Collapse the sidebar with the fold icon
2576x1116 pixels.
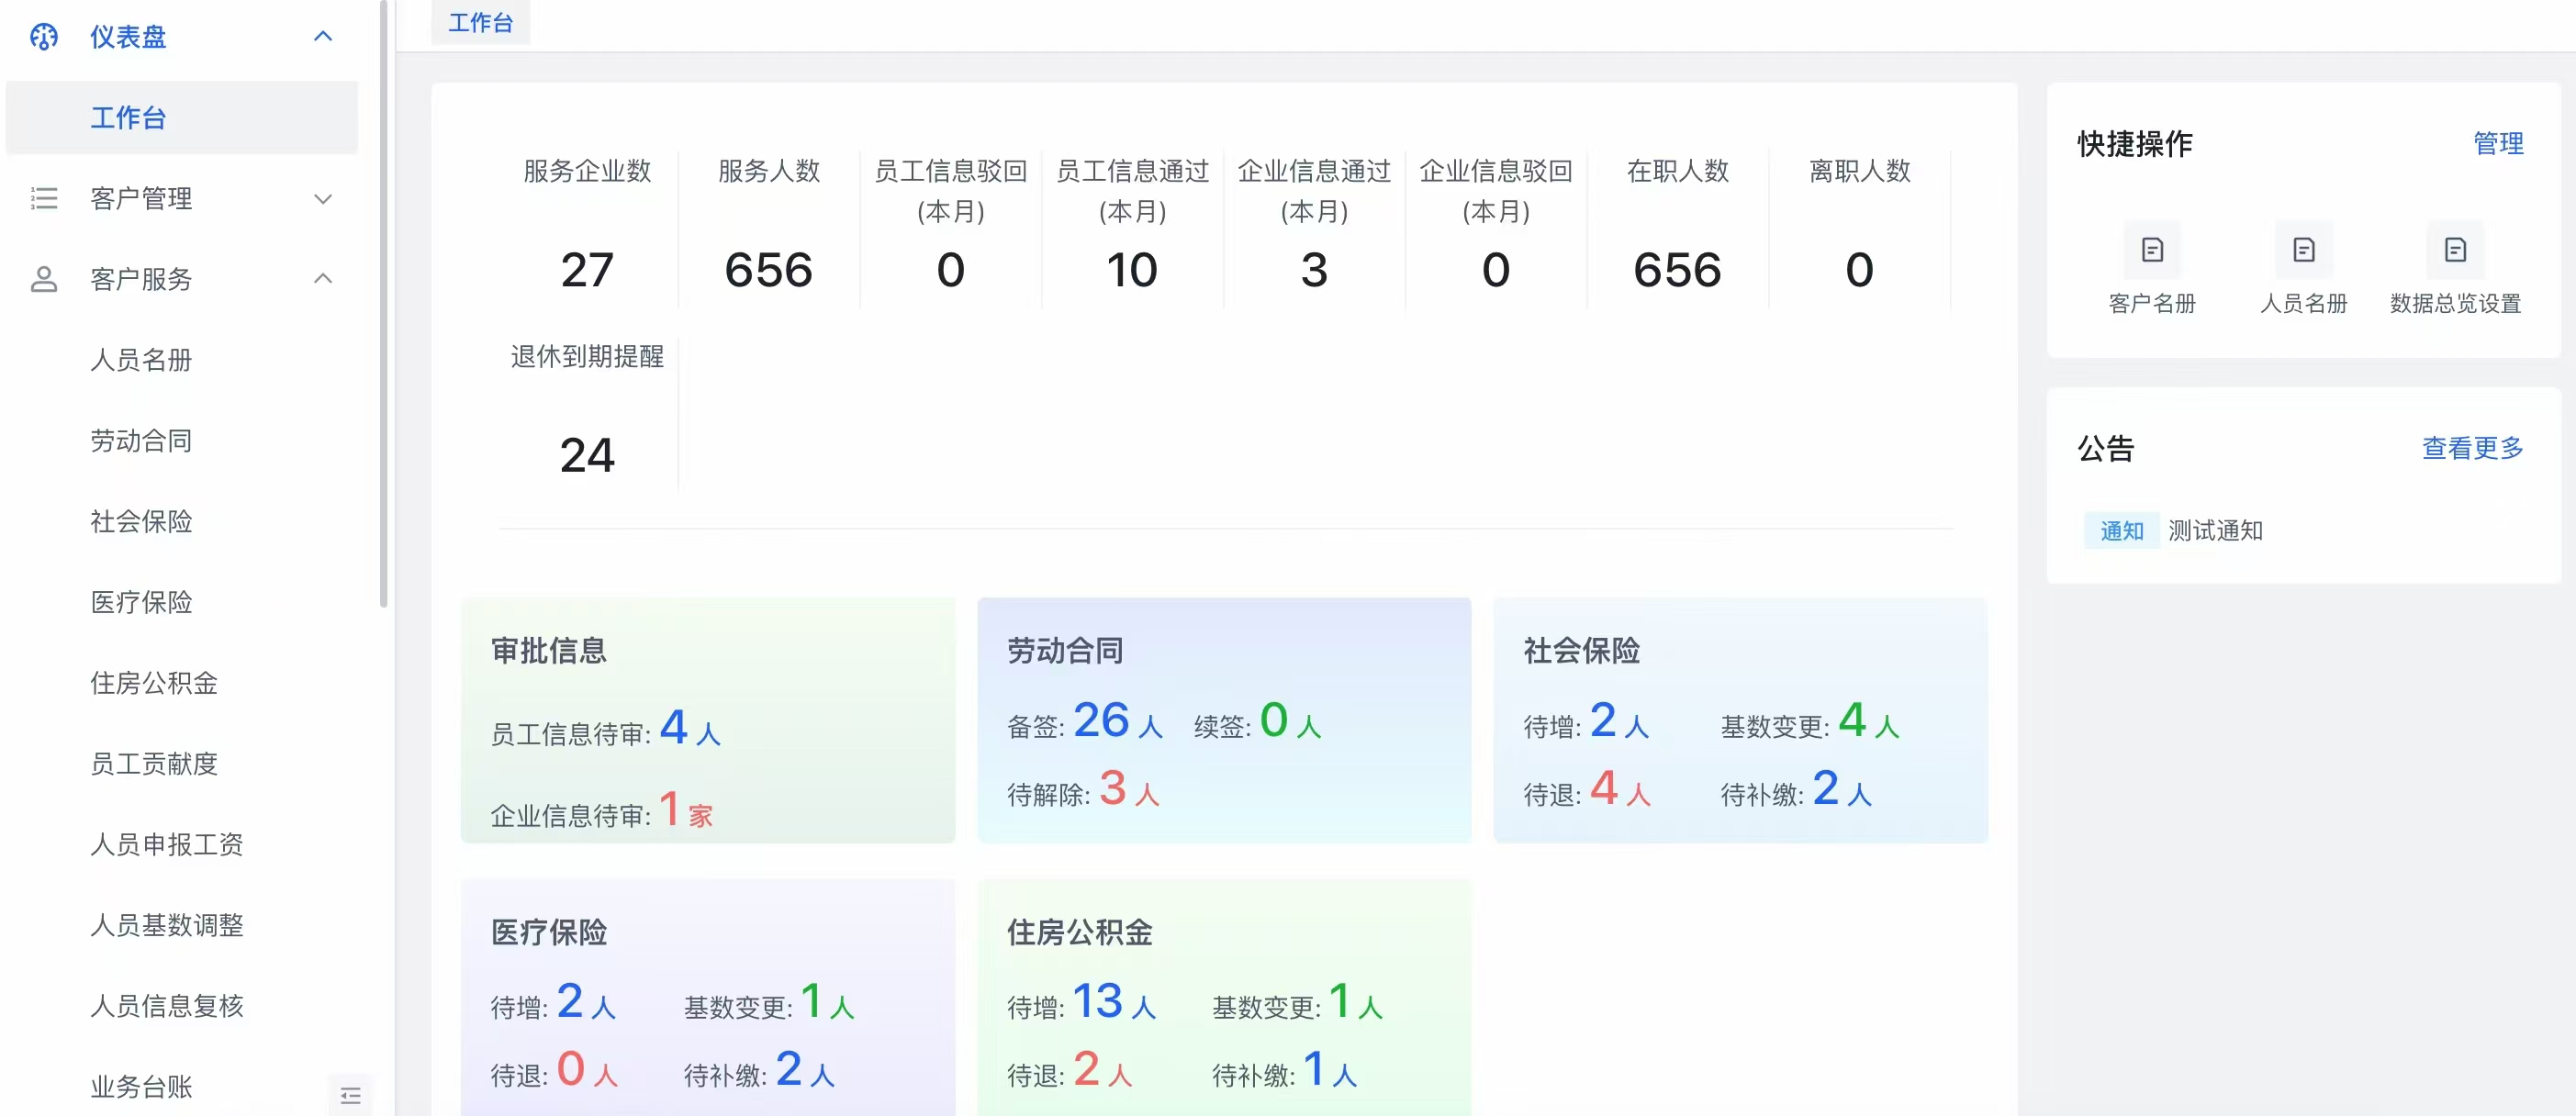(350, 1095)
